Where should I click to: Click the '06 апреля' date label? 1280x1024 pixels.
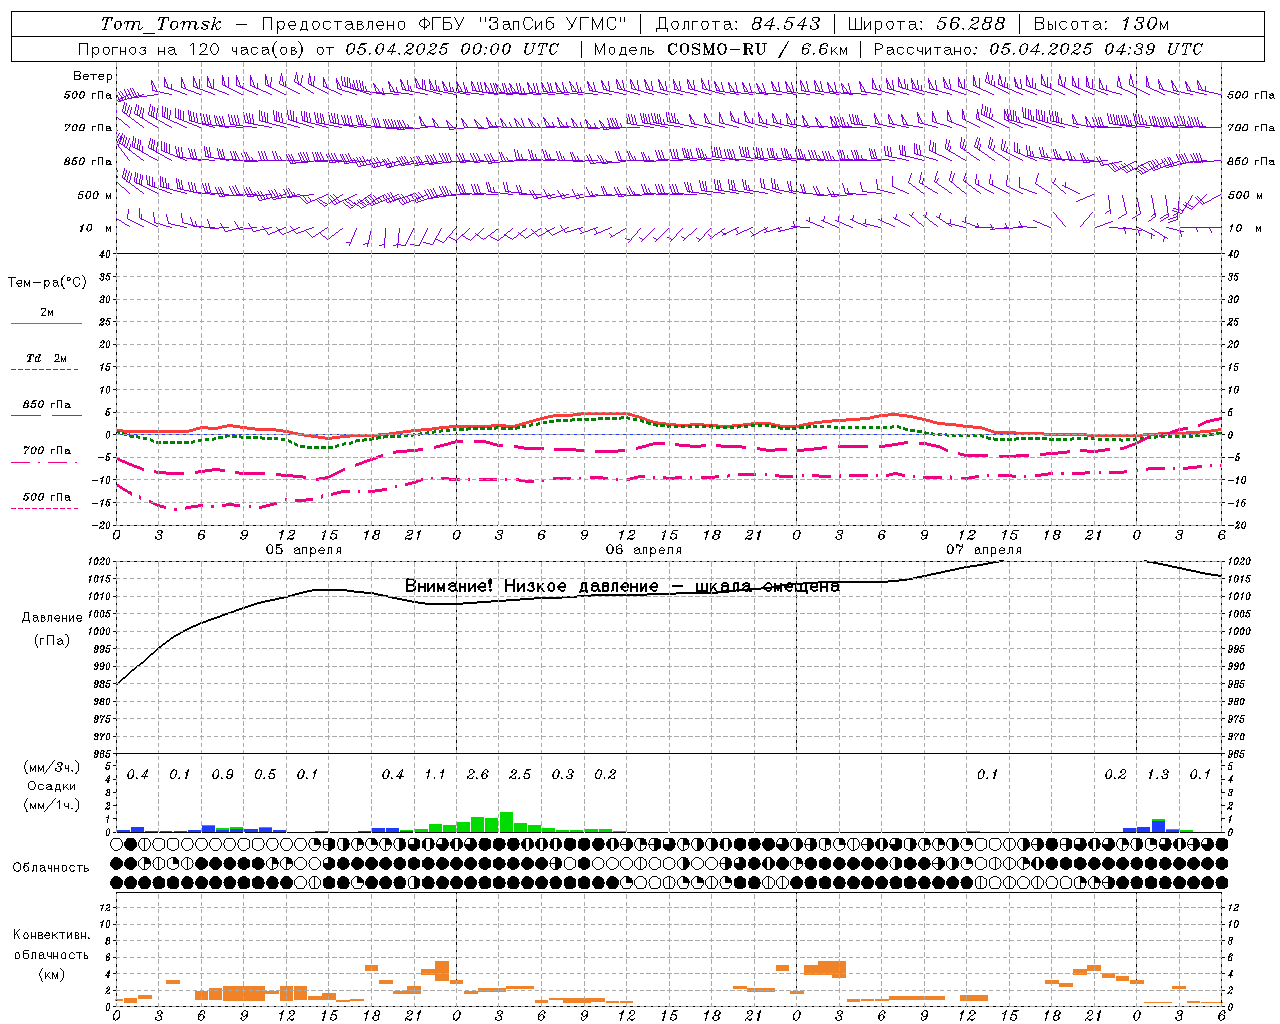(644, 550)
